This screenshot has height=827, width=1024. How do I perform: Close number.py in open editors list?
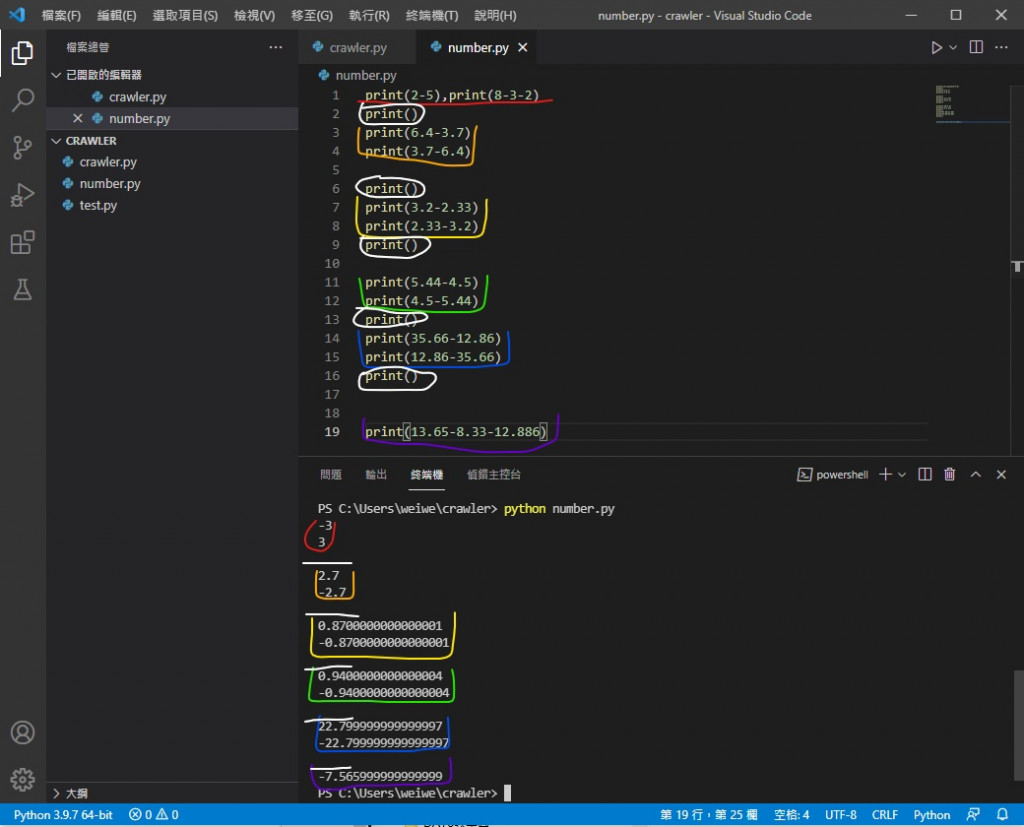pyautogui.click(x=78, y=118)
